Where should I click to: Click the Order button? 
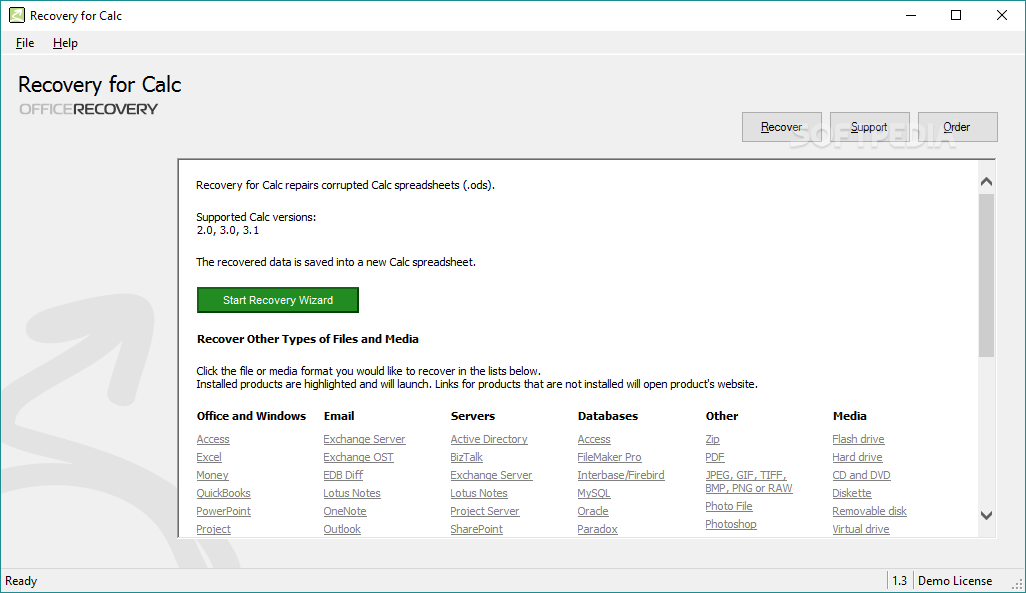pos(957,127)
